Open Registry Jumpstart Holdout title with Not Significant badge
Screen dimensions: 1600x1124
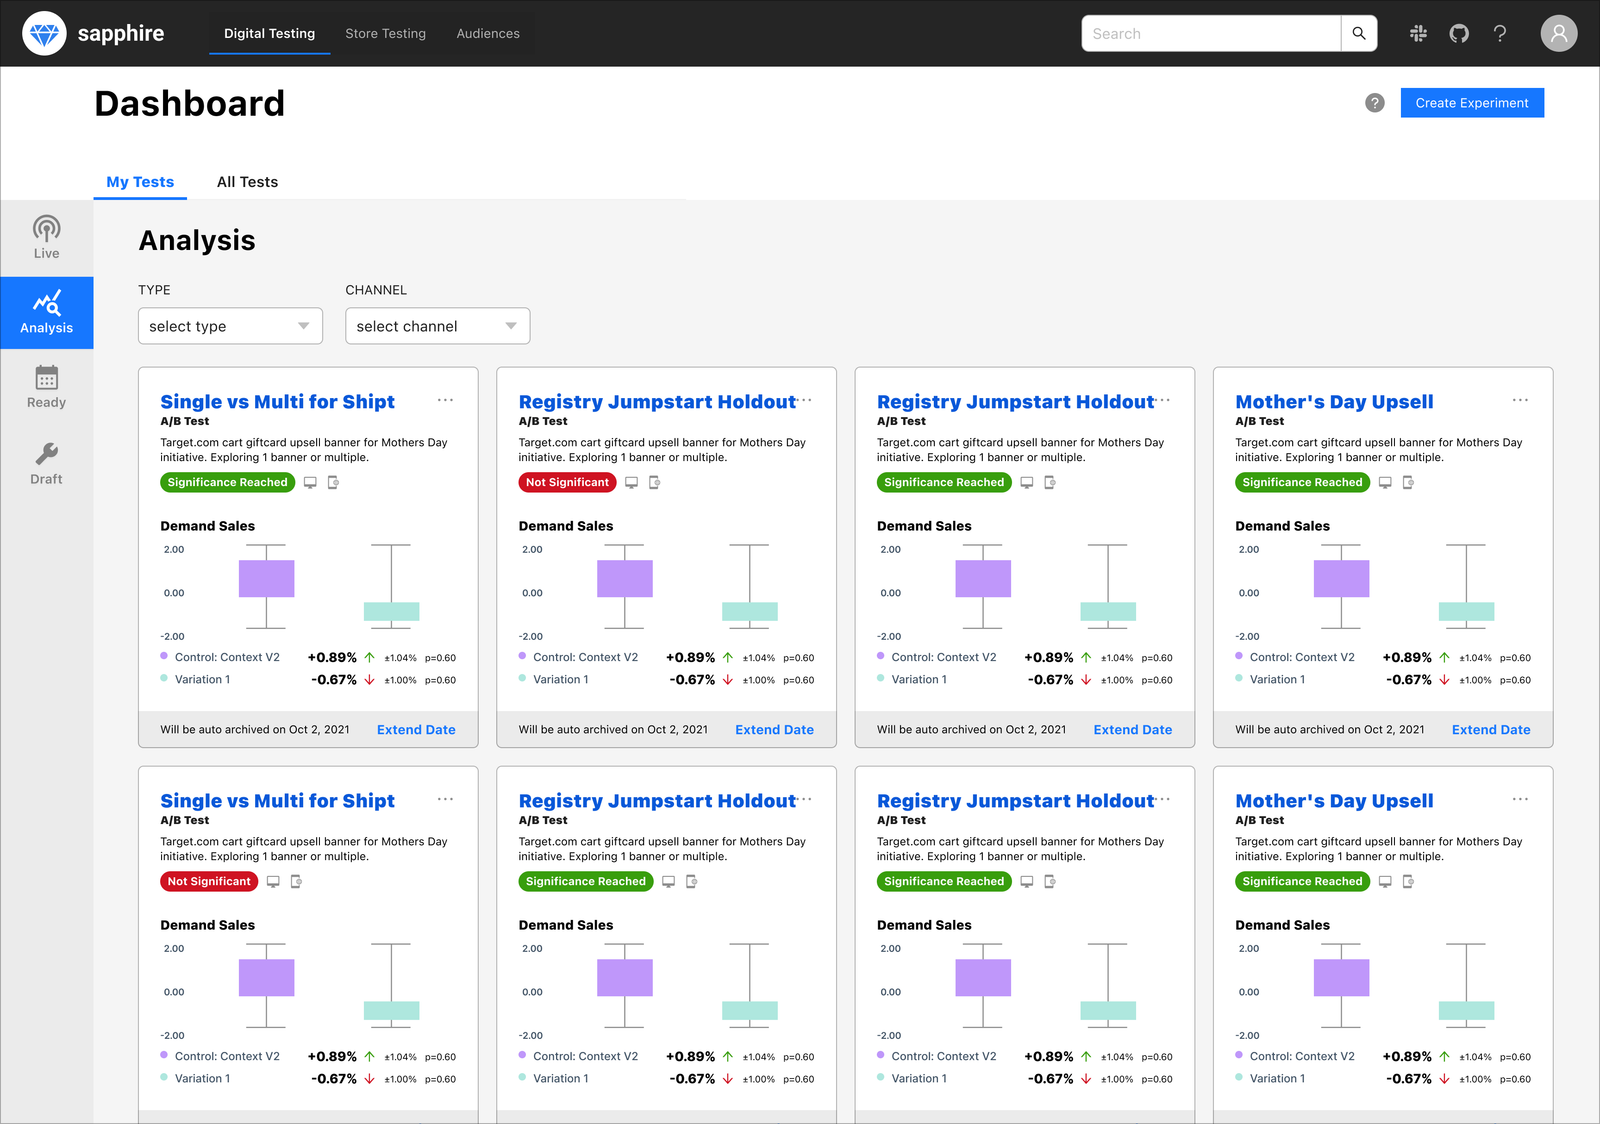(657, 402)
